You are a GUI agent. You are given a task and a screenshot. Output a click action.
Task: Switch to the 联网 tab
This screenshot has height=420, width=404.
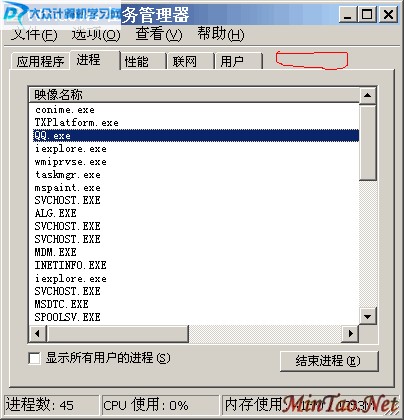191,61
